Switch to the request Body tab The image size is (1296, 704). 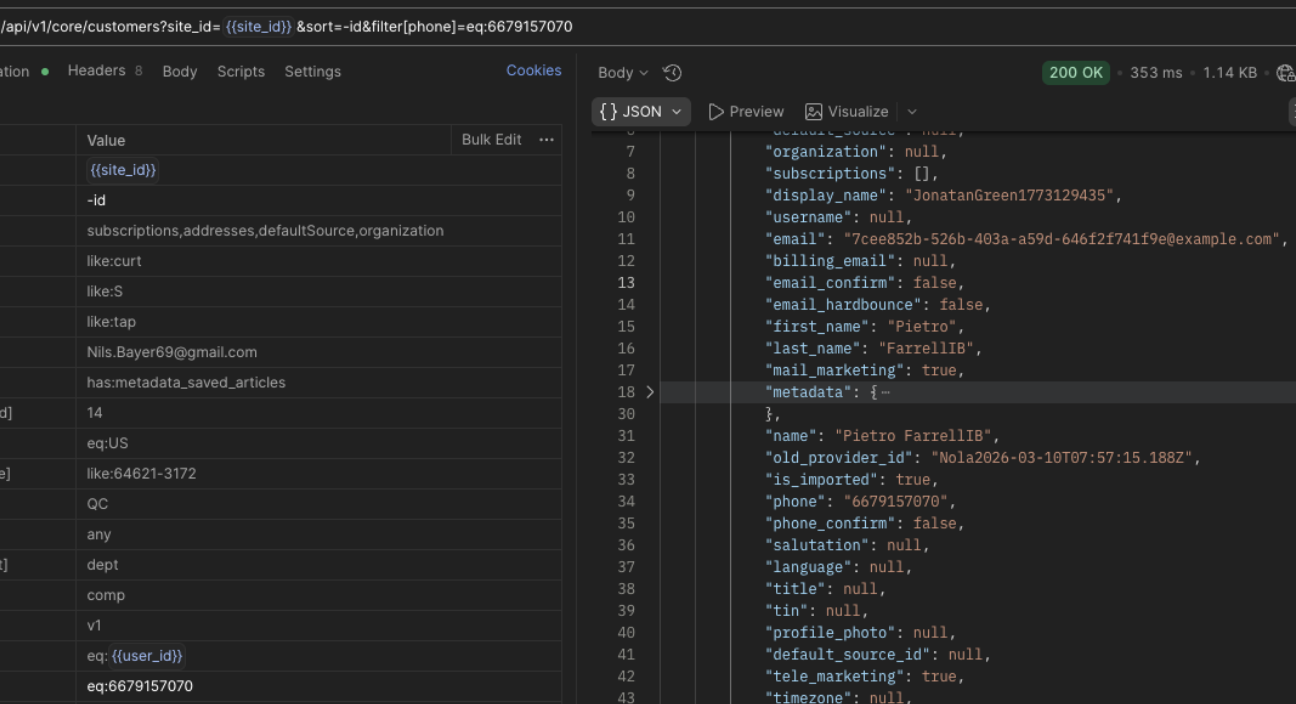pos(180,72)
